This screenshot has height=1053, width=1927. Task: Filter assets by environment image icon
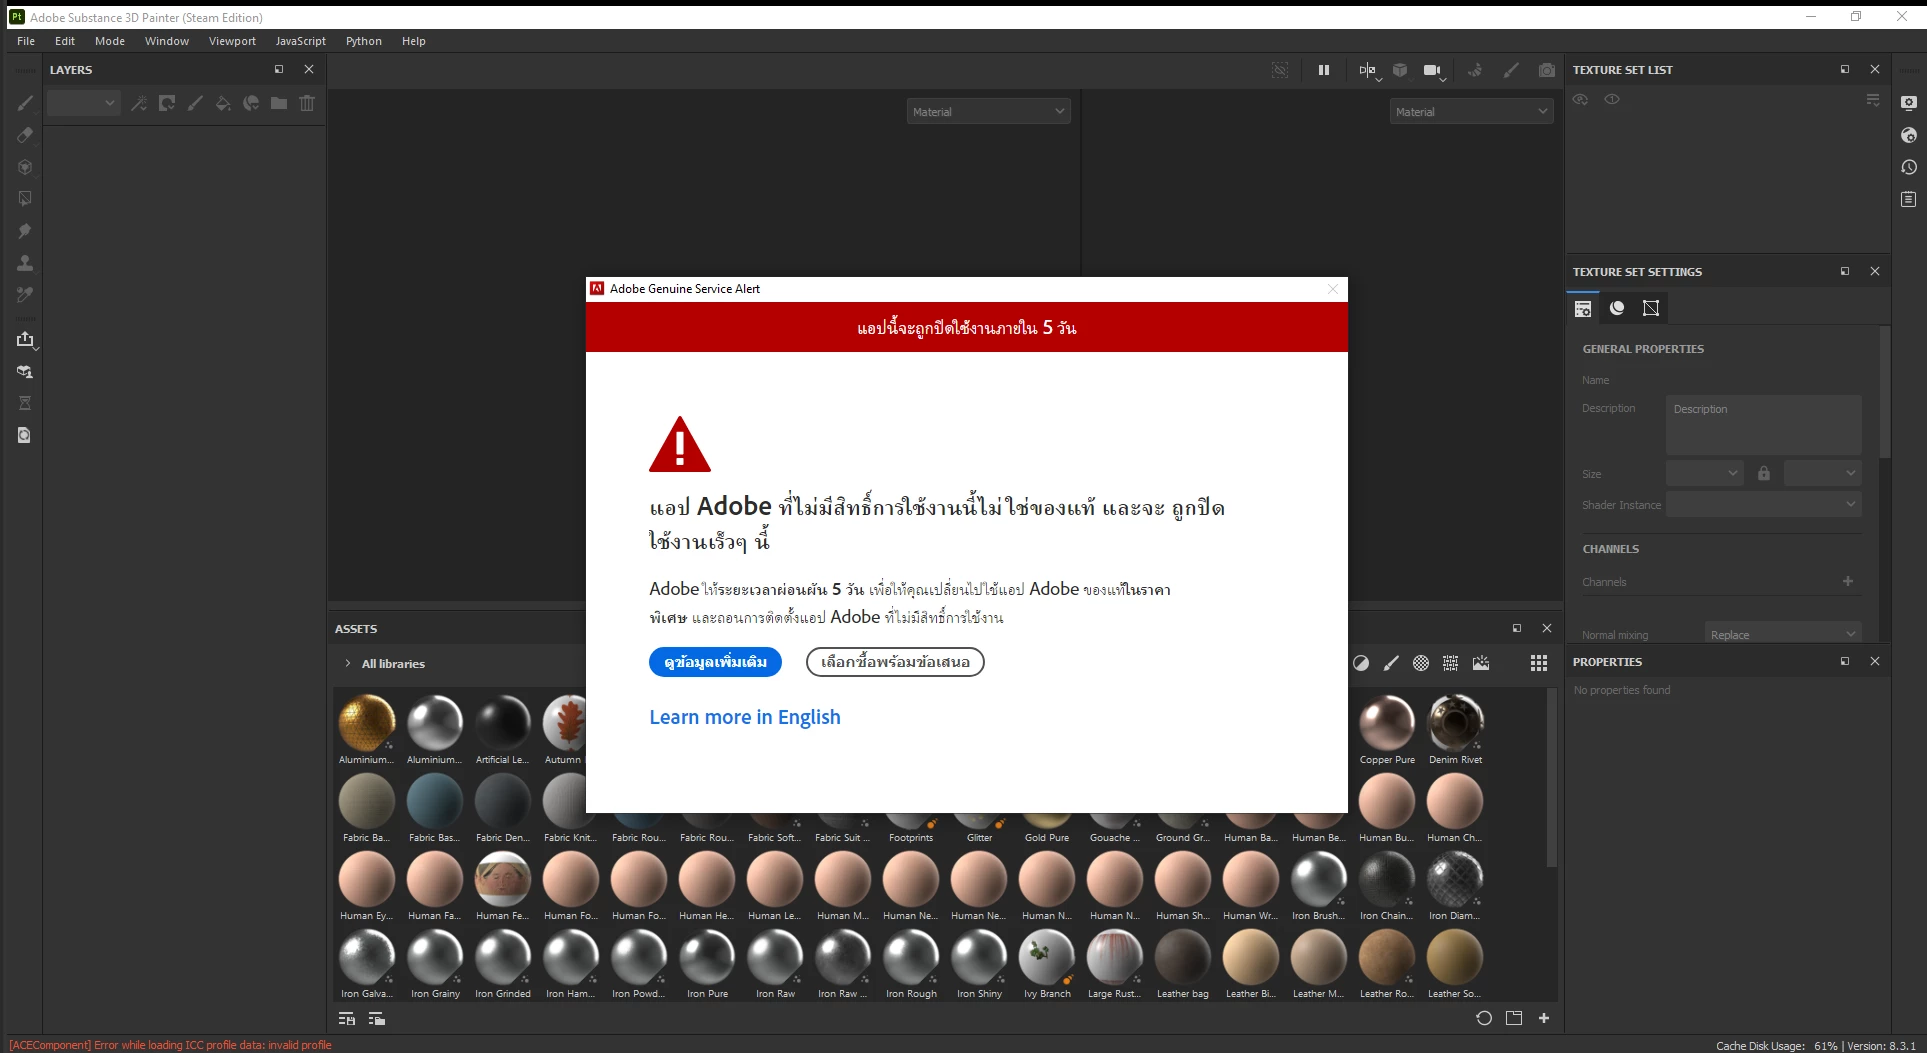(x=1481, y=663)
